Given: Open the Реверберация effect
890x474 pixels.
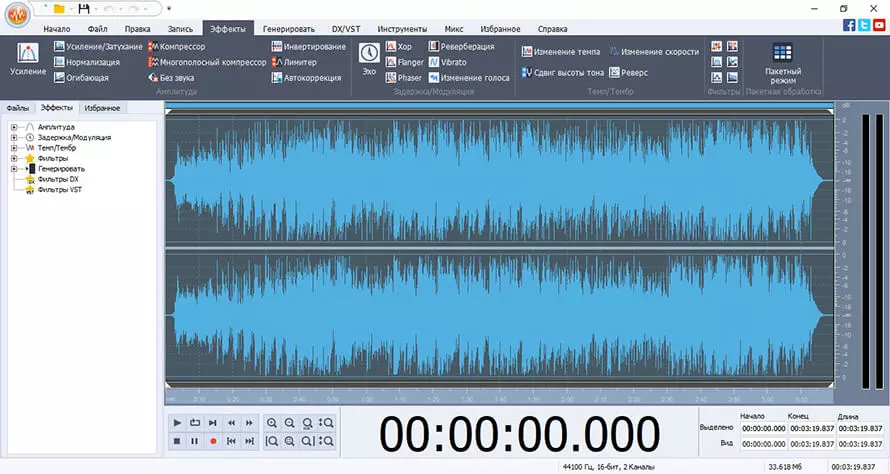Looking at the screenshot, I should pos(461,47).
